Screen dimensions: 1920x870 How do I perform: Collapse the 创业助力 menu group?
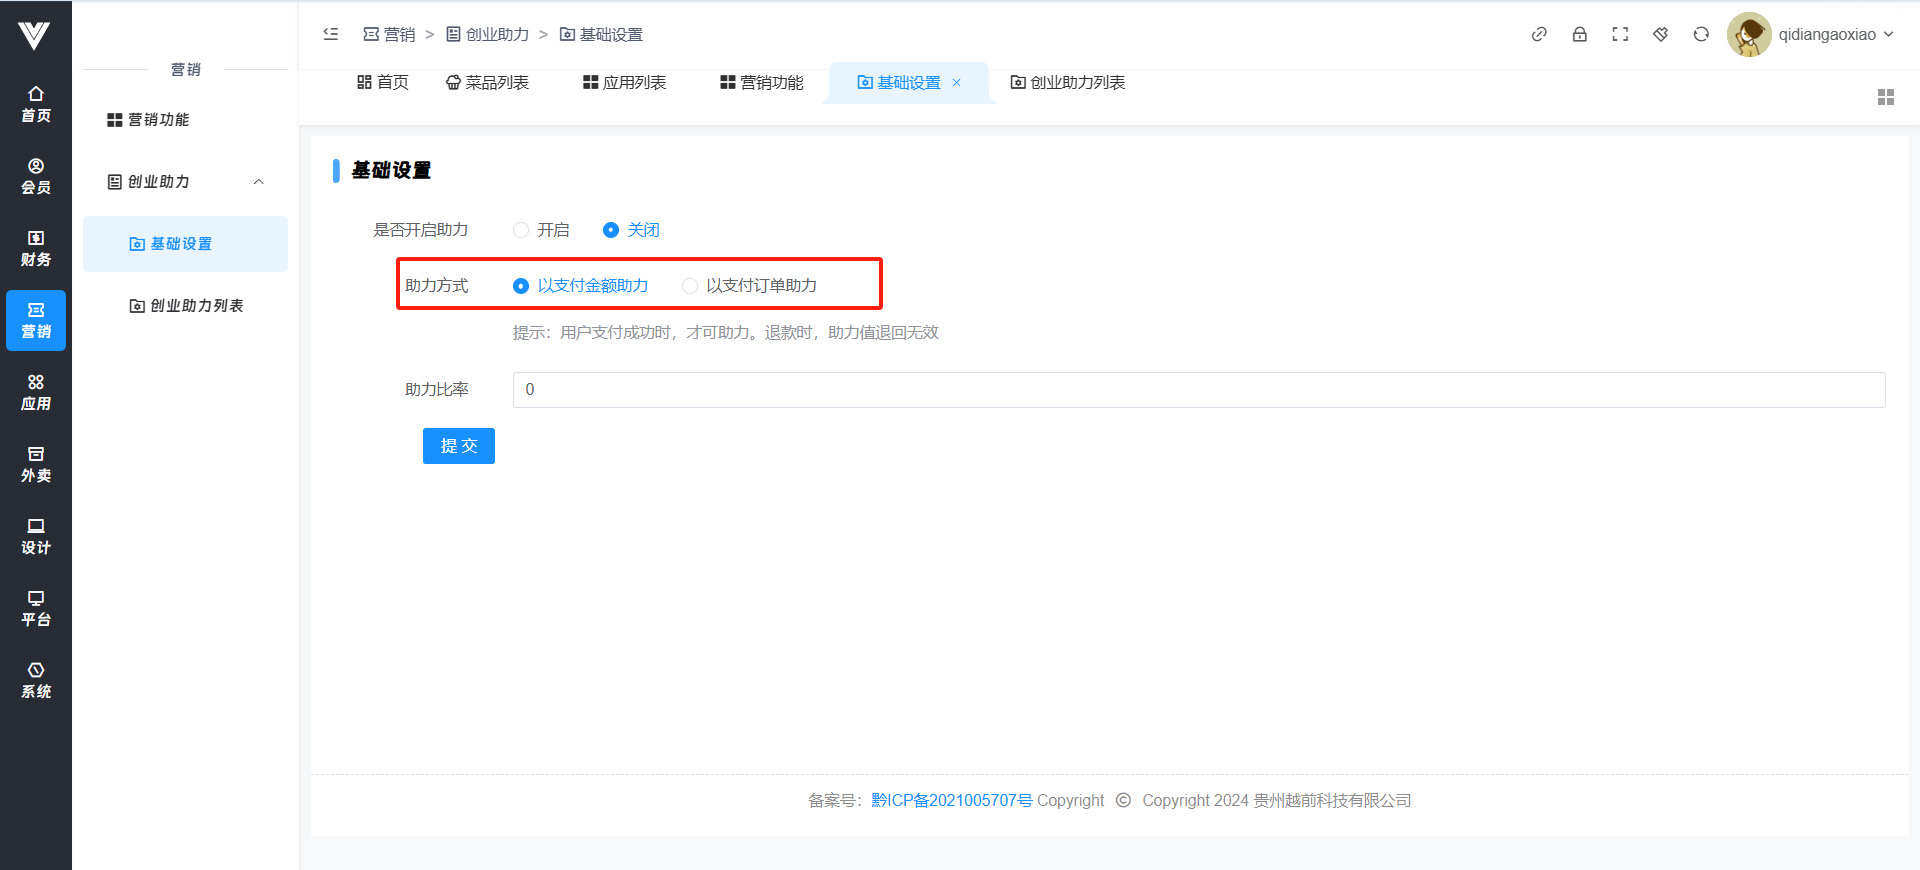tap(258, 182)
